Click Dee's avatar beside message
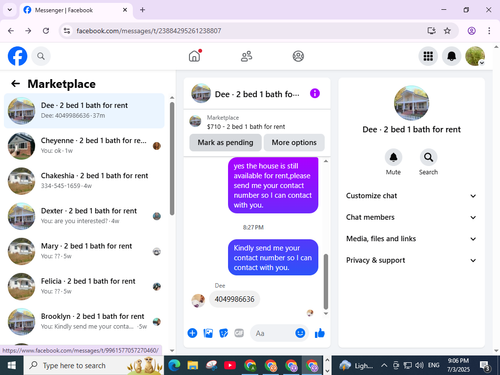 coord(198,300)
